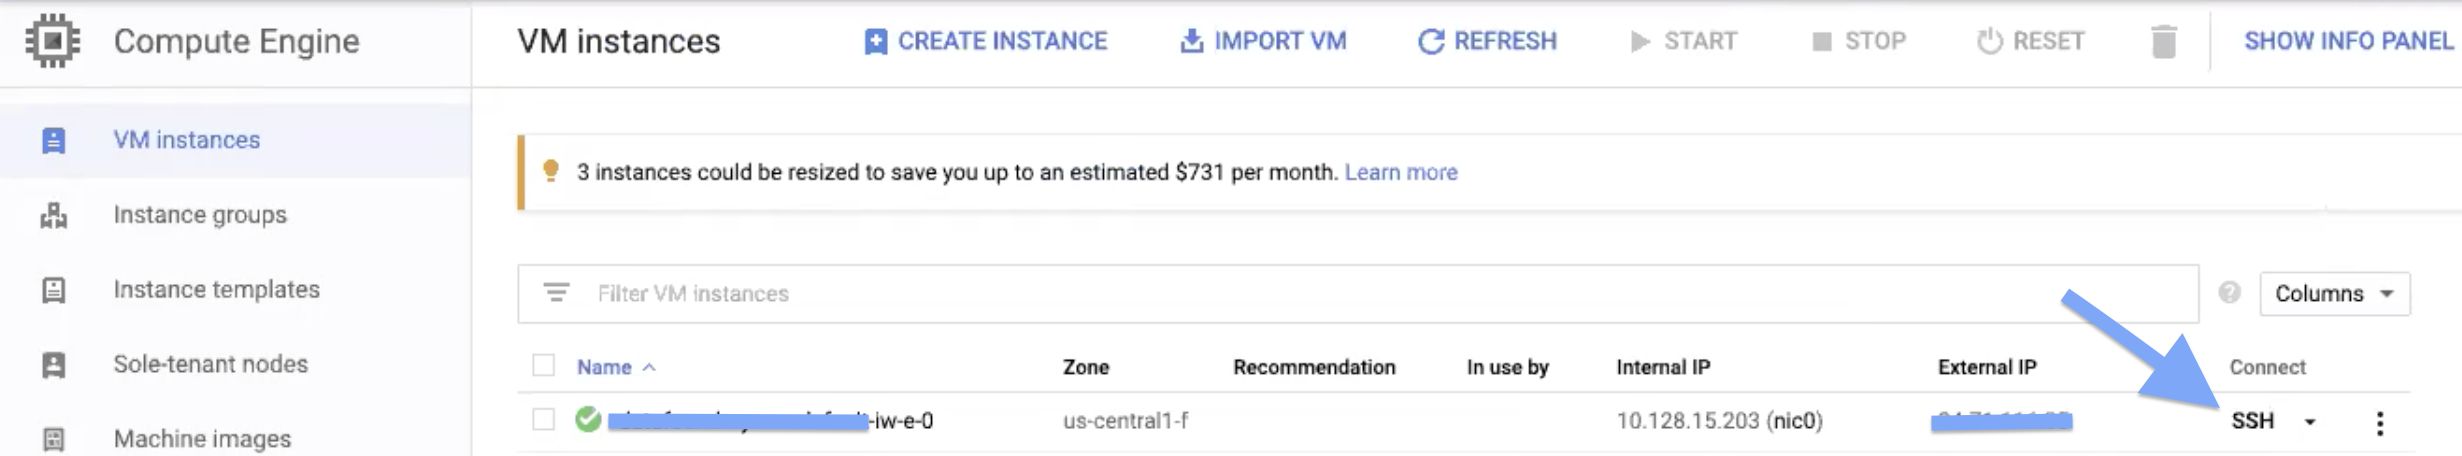Open the Columns dropdown

coord(2334,294)
